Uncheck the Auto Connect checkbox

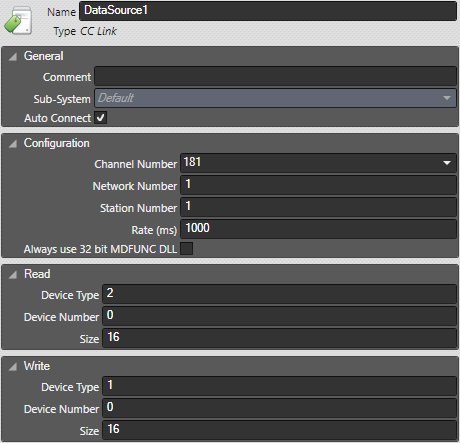100,118
